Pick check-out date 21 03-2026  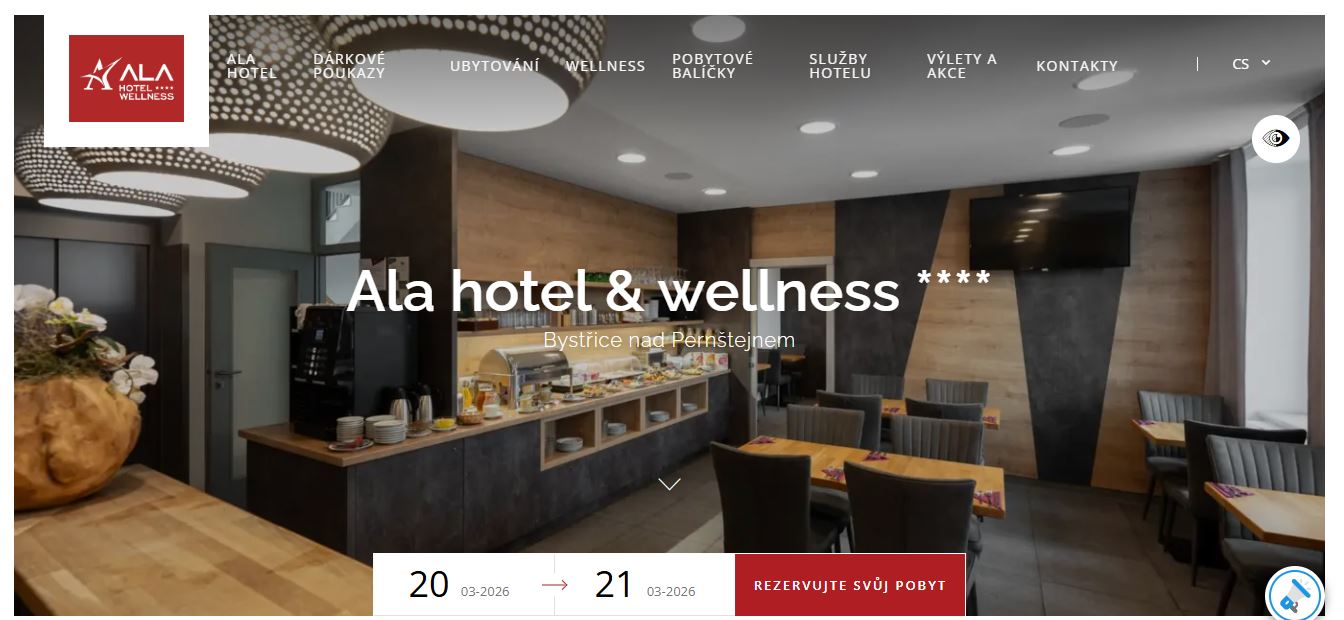[x=645, y=585]
